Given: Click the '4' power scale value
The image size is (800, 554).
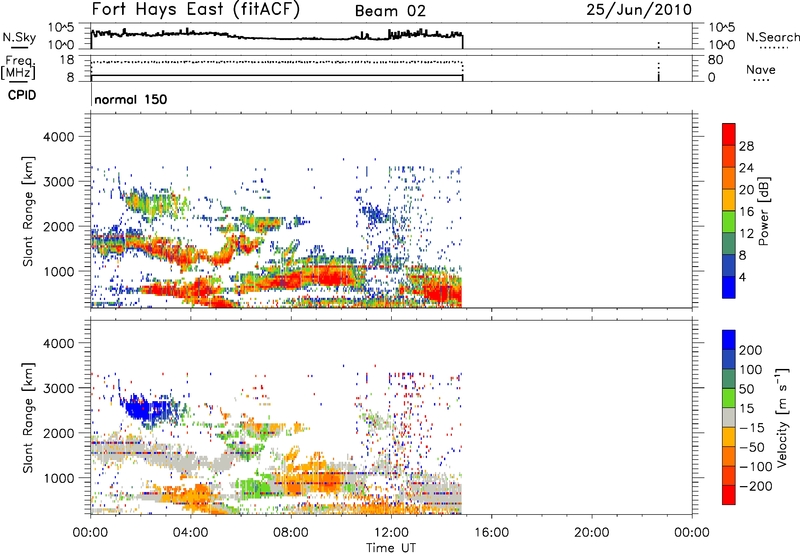Looking at the screenshot, I should [x=742, y=277].
